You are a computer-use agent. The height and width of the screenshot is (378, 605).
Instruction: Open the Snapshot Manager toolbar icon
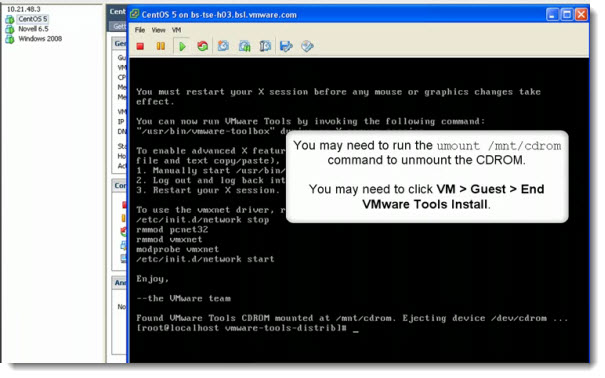pyautogui.click(x=265, y=46)
